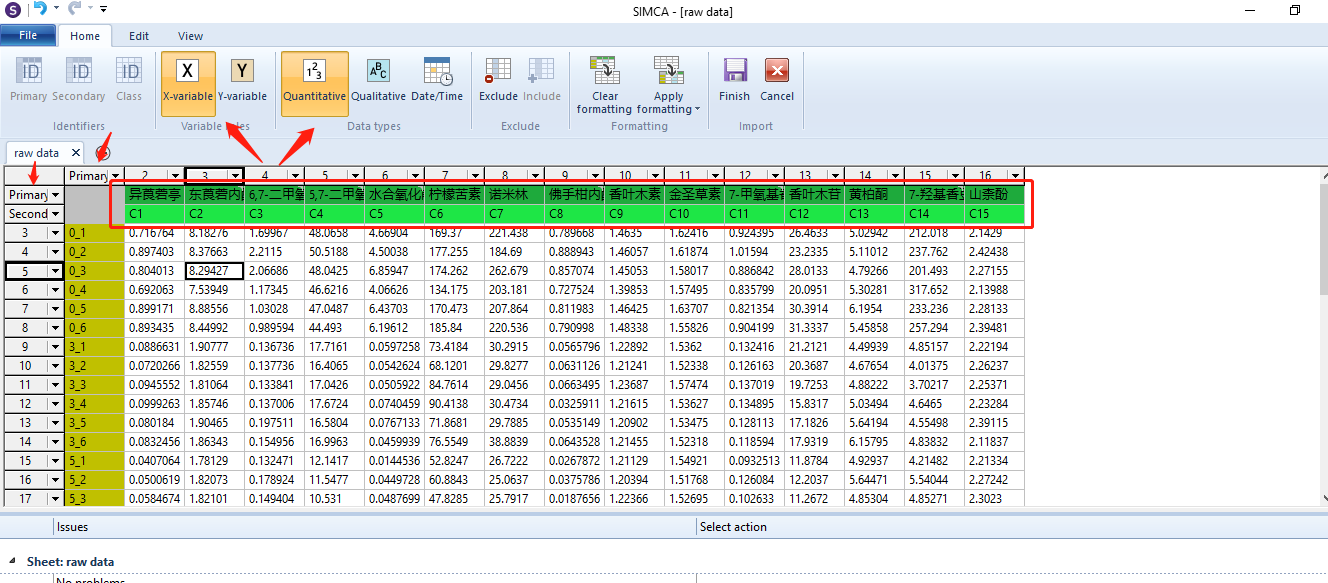Screen dimensions: 1328x583
Task: Click Clear formatting in the ribbon
Action: (x=604, y=84)
